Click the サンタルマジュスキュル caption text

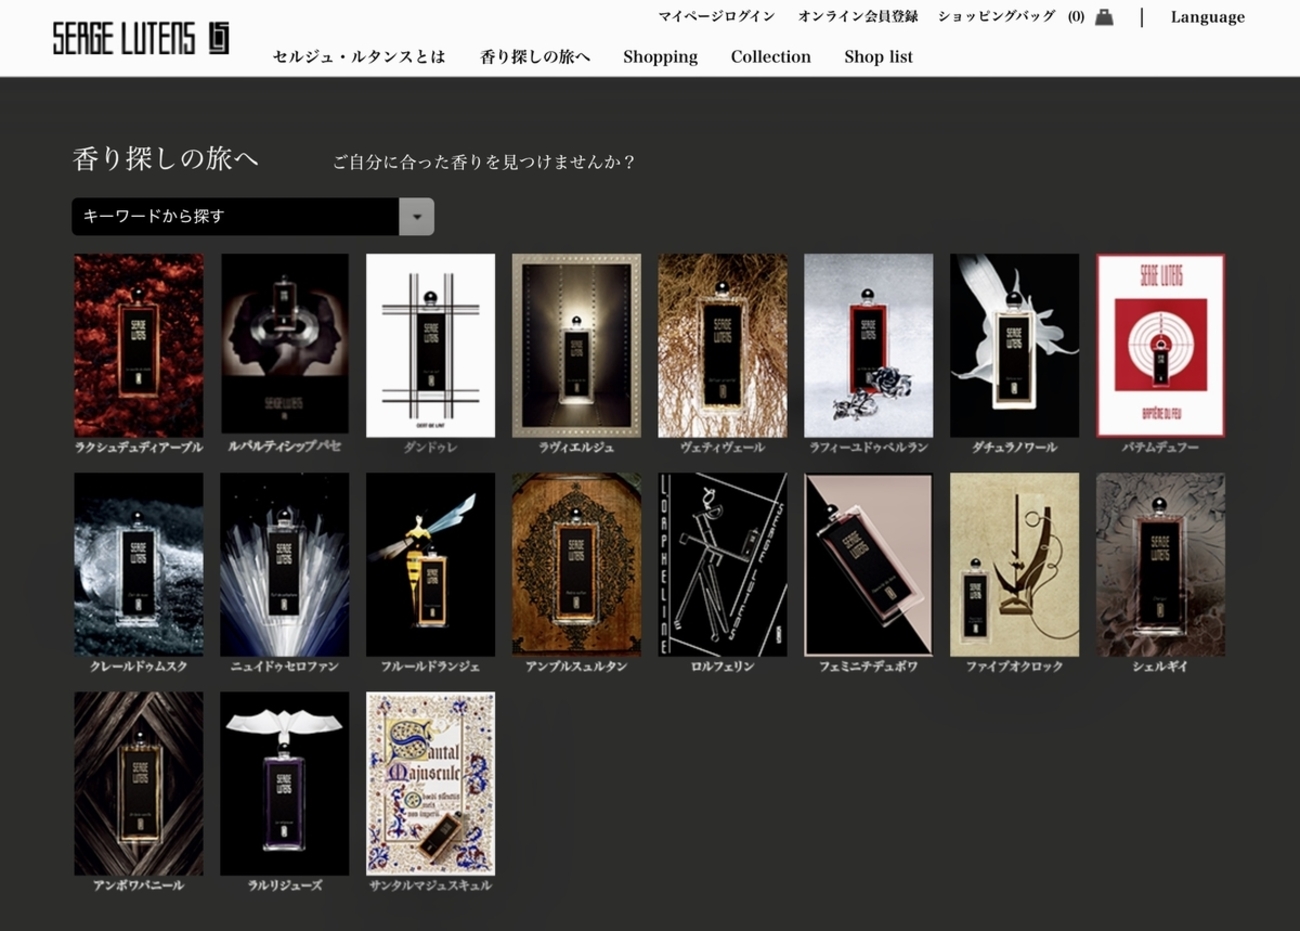click(430, 885)
